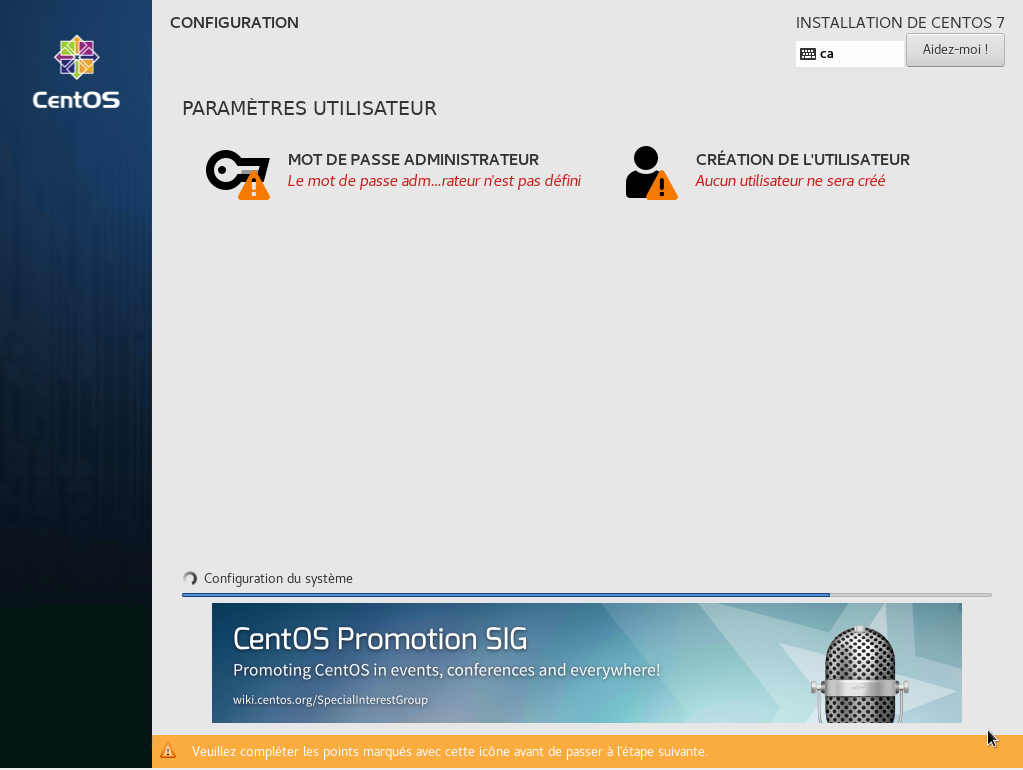The height and width of the screenshot is (770, 1023).
Task: Click the Aidez-moi ! help button
Action: coord(955,50)
